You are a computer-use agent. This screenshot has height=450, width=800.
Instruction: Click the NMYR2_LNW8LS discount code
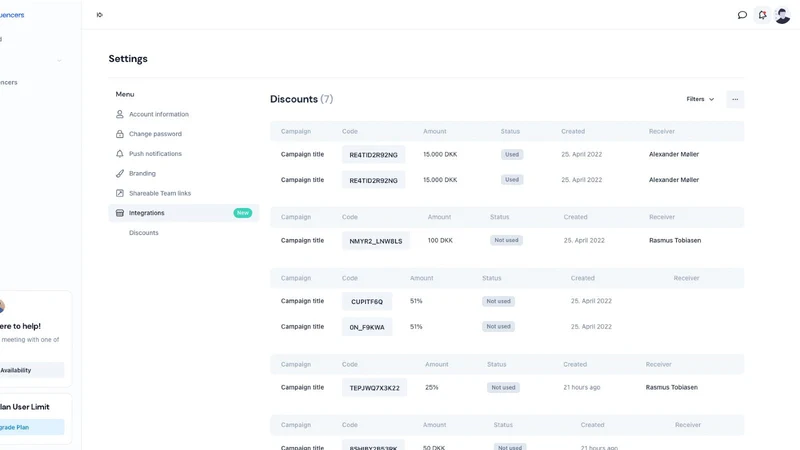click(376, 241)
